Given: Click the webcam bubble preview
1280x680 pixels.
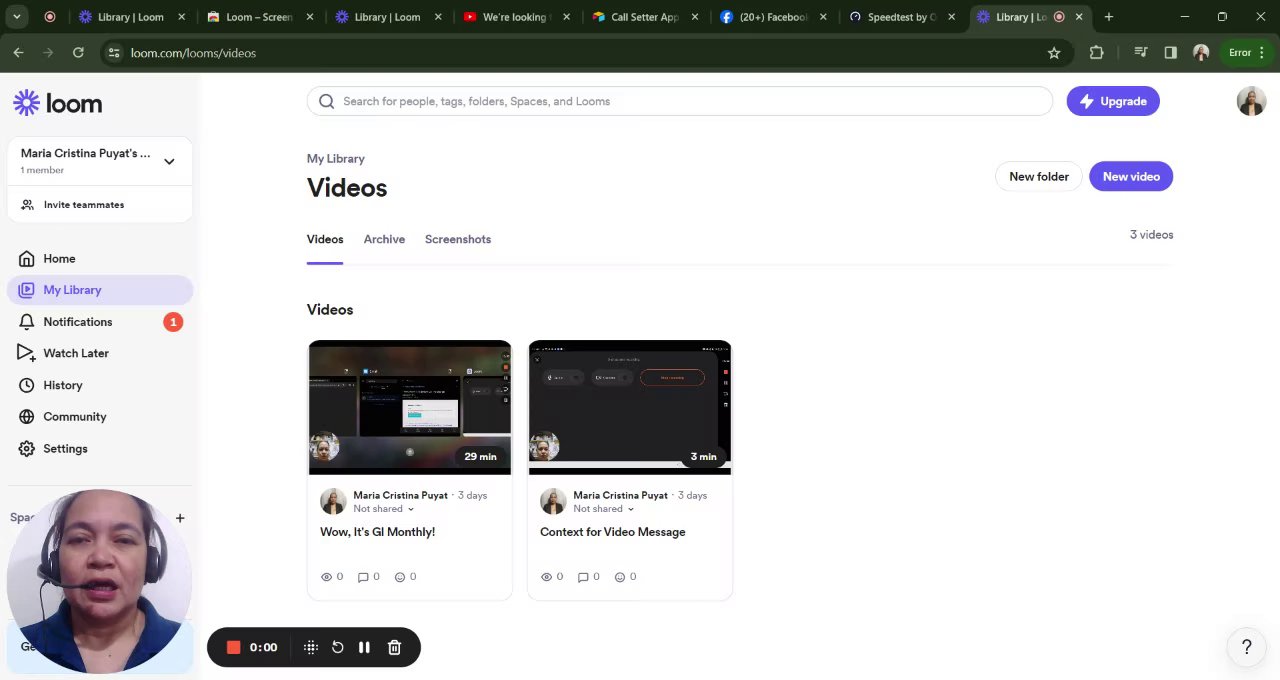Looking at the screenshot, I should (99, 581).
